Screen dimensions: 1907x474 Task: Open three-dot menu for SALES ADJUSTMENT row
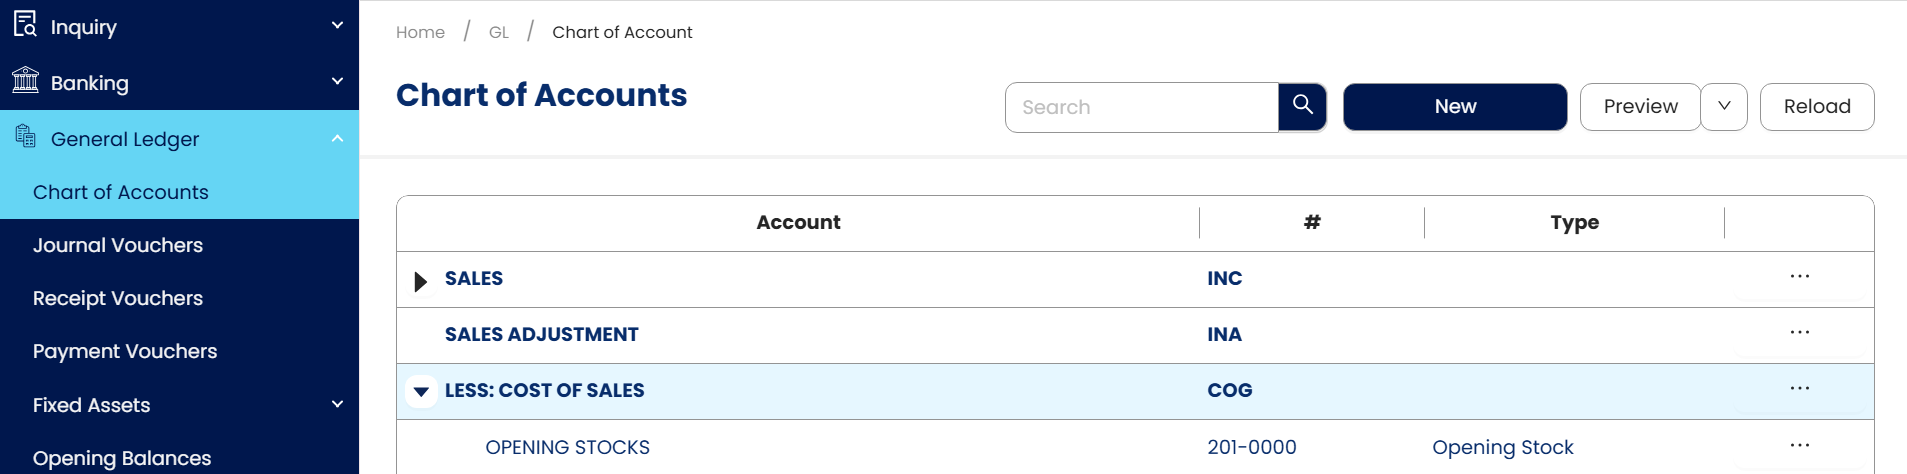(1799, 333)
